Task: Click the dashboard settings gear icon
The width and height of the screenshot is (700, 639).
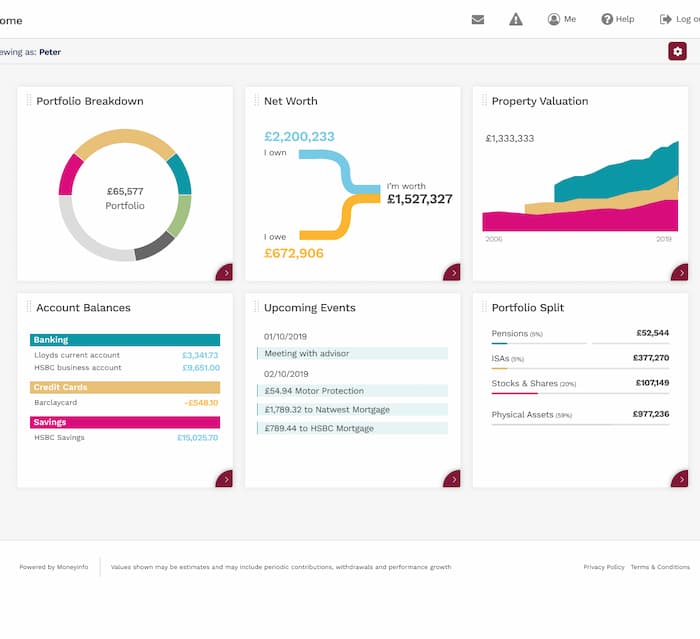Action: click(677, 51)
